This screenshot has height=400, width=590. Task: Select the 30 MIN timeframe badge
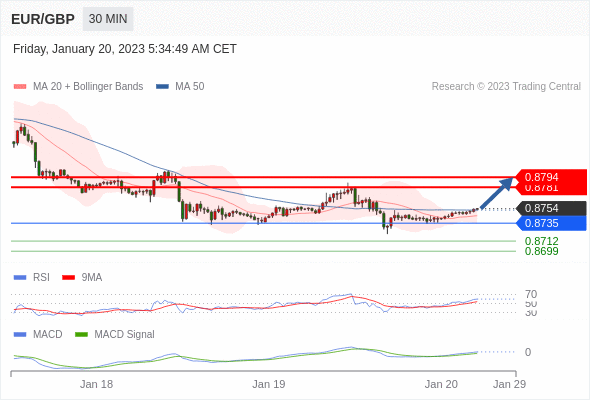click(x=108, y=19)
